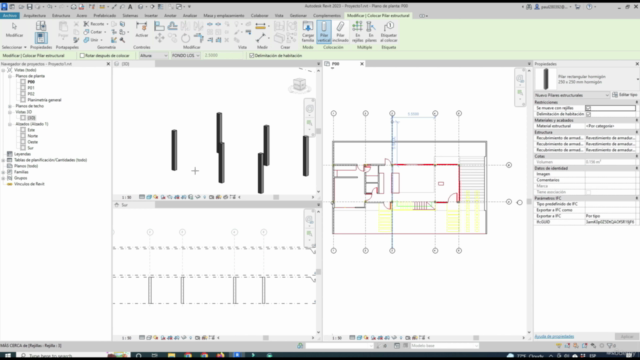Expand the Grupos node
This screenshot has width=640, height=360.
click(3, 178)
